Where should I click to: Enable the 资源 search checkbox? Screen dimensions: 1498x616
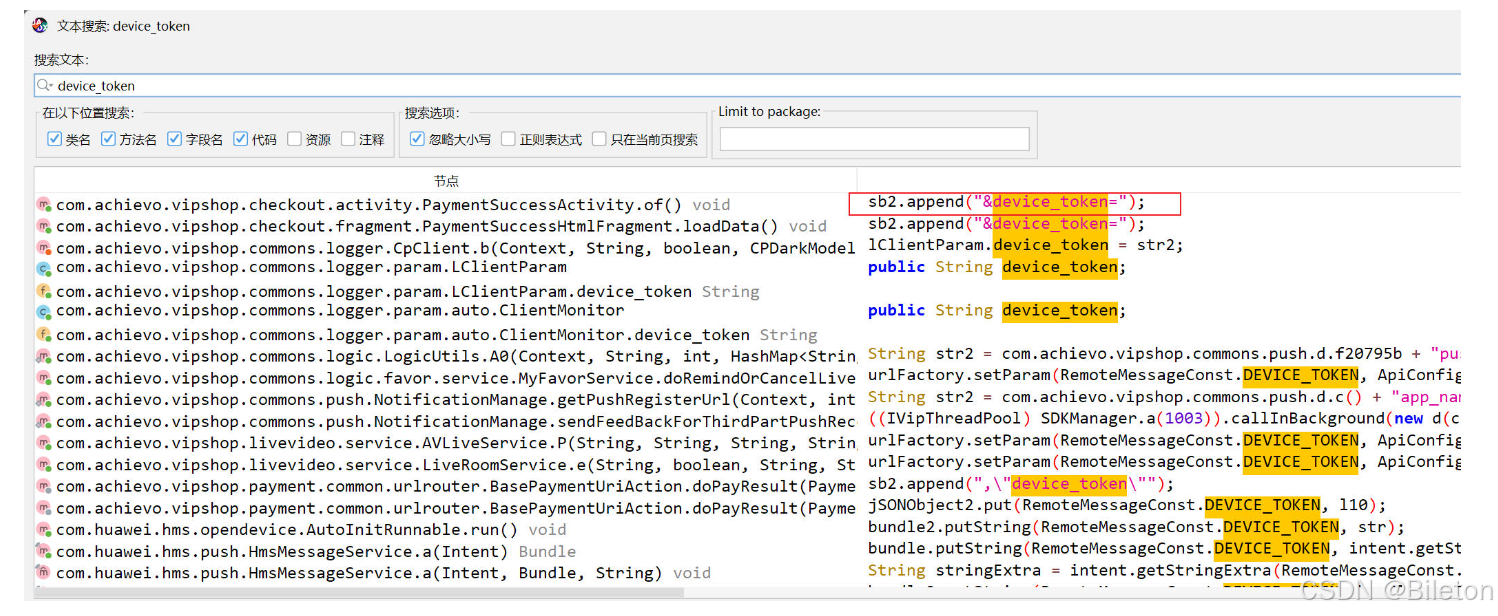(x=294, y=140)
